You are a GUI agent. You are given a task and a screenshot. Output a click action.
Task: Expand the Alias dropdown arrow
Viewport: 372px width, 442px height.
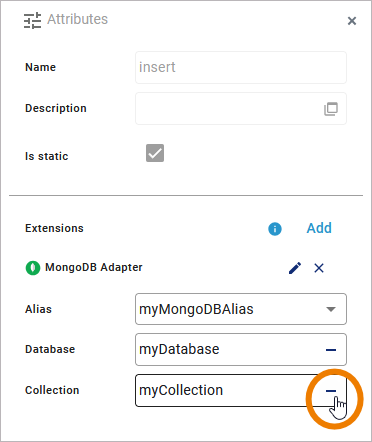pos(331,309)
